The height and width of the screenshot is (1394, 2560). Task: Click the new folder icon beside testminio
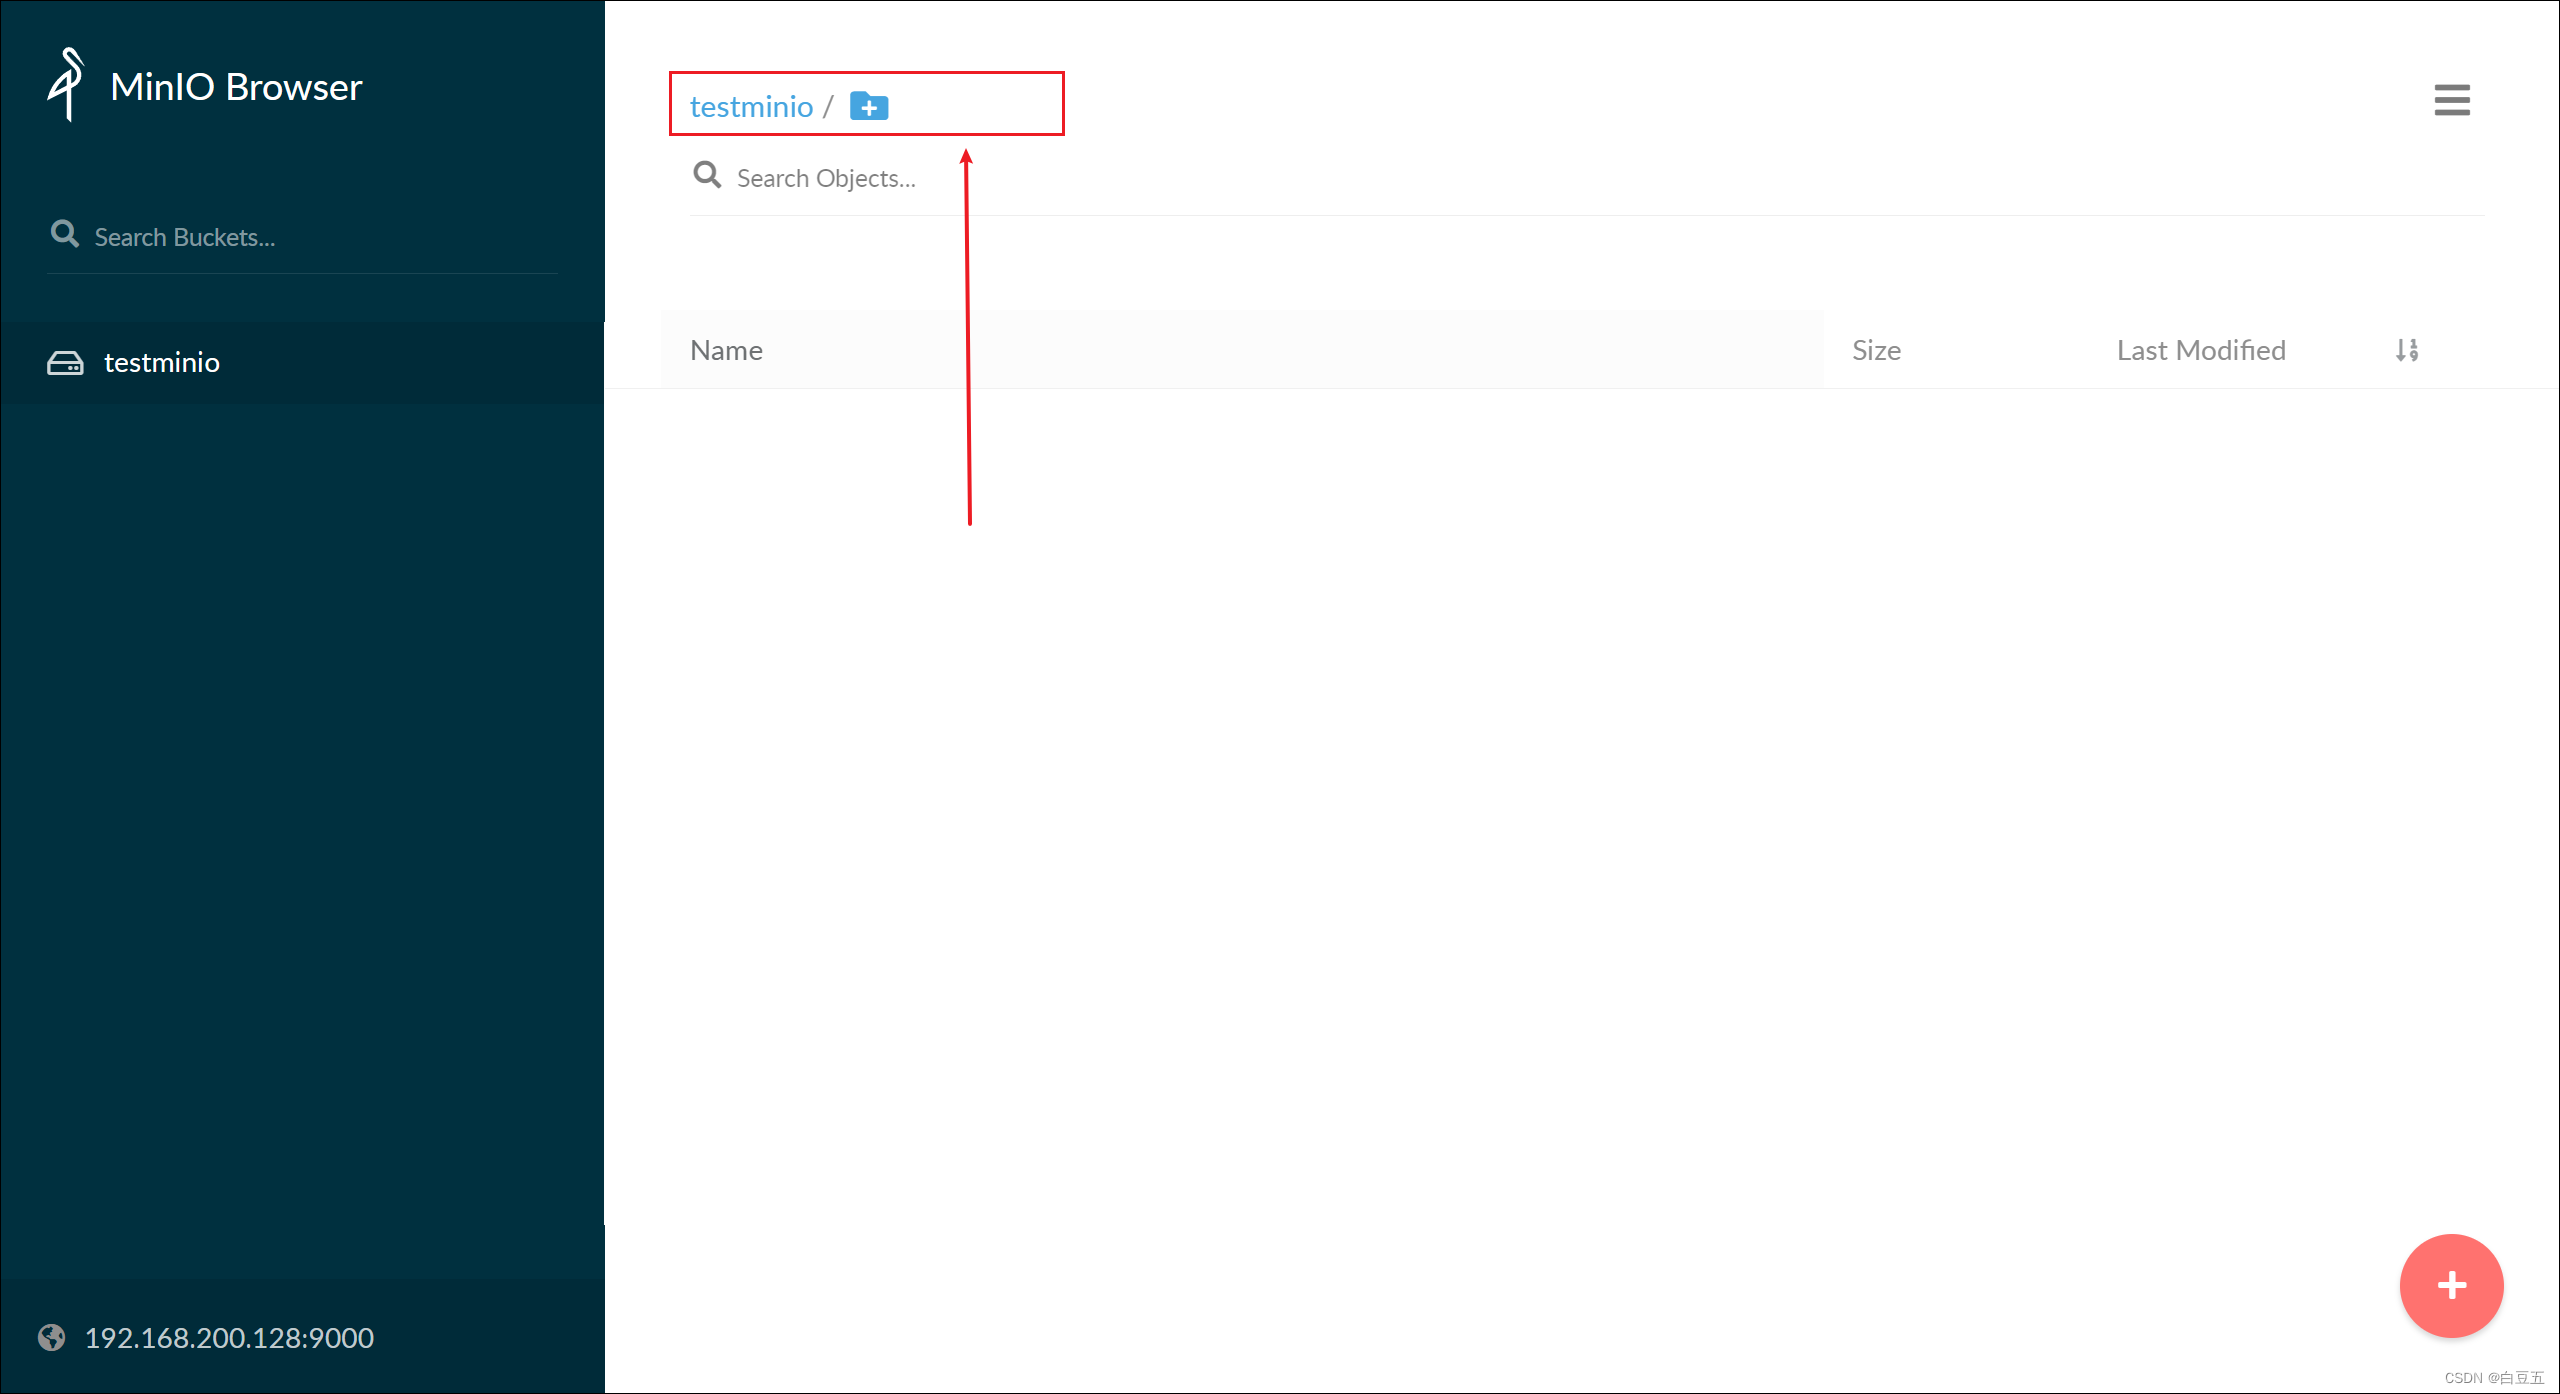click(x=869, y=106)
